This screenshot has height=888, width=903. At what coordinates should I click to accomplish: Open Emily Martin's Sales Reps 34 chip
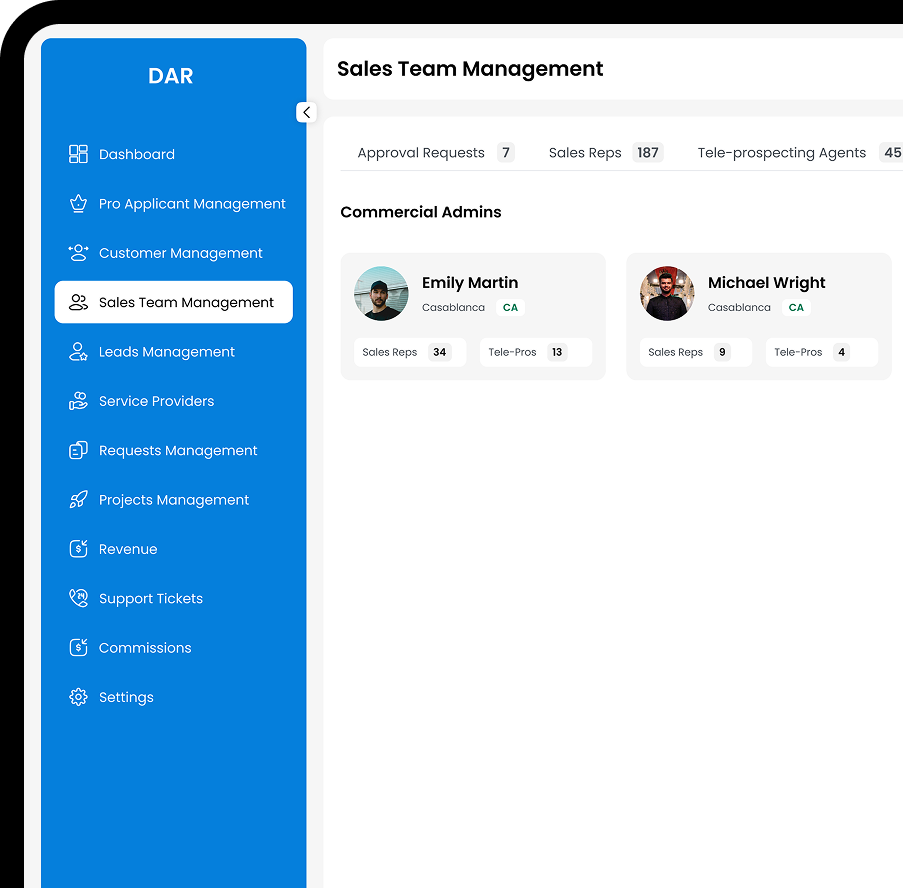[x=410, y=352]
